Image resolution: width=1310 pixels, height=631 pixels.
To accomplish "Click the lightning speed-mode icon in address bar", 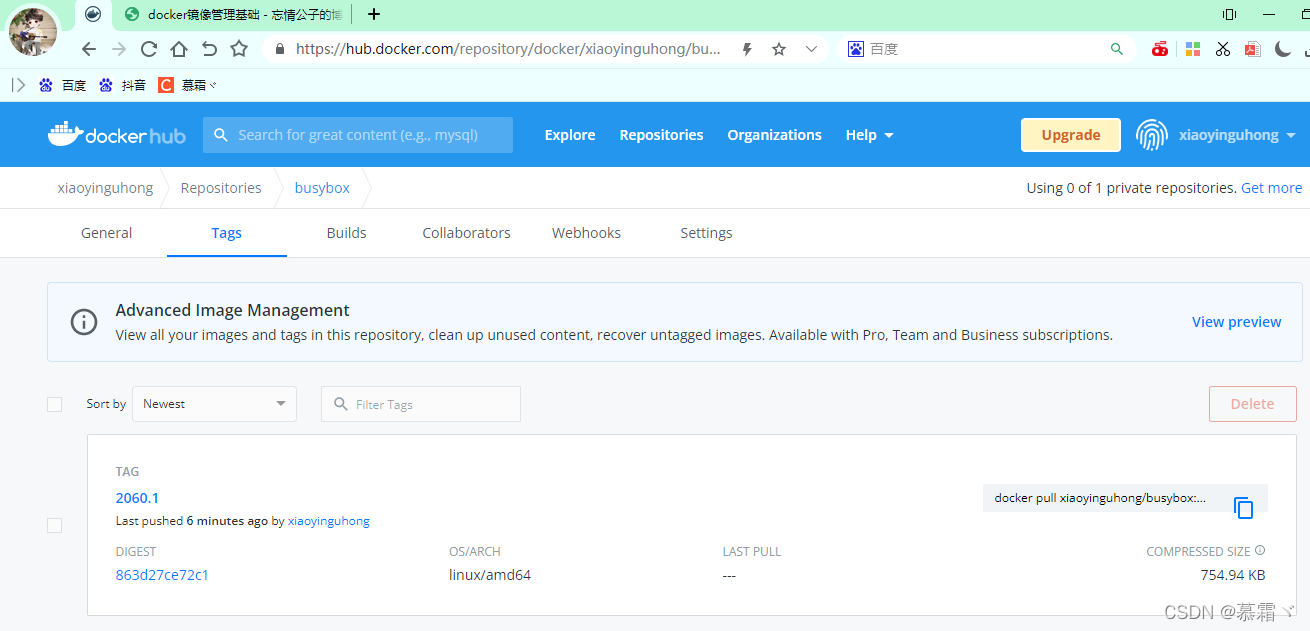I will pyautogui.click(x=747, y=49).
